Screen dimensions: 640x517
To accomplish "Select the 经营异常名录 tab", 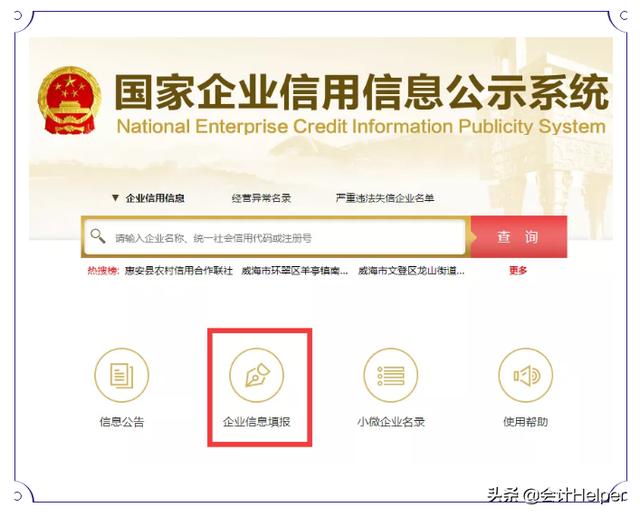I will (261, 198).
